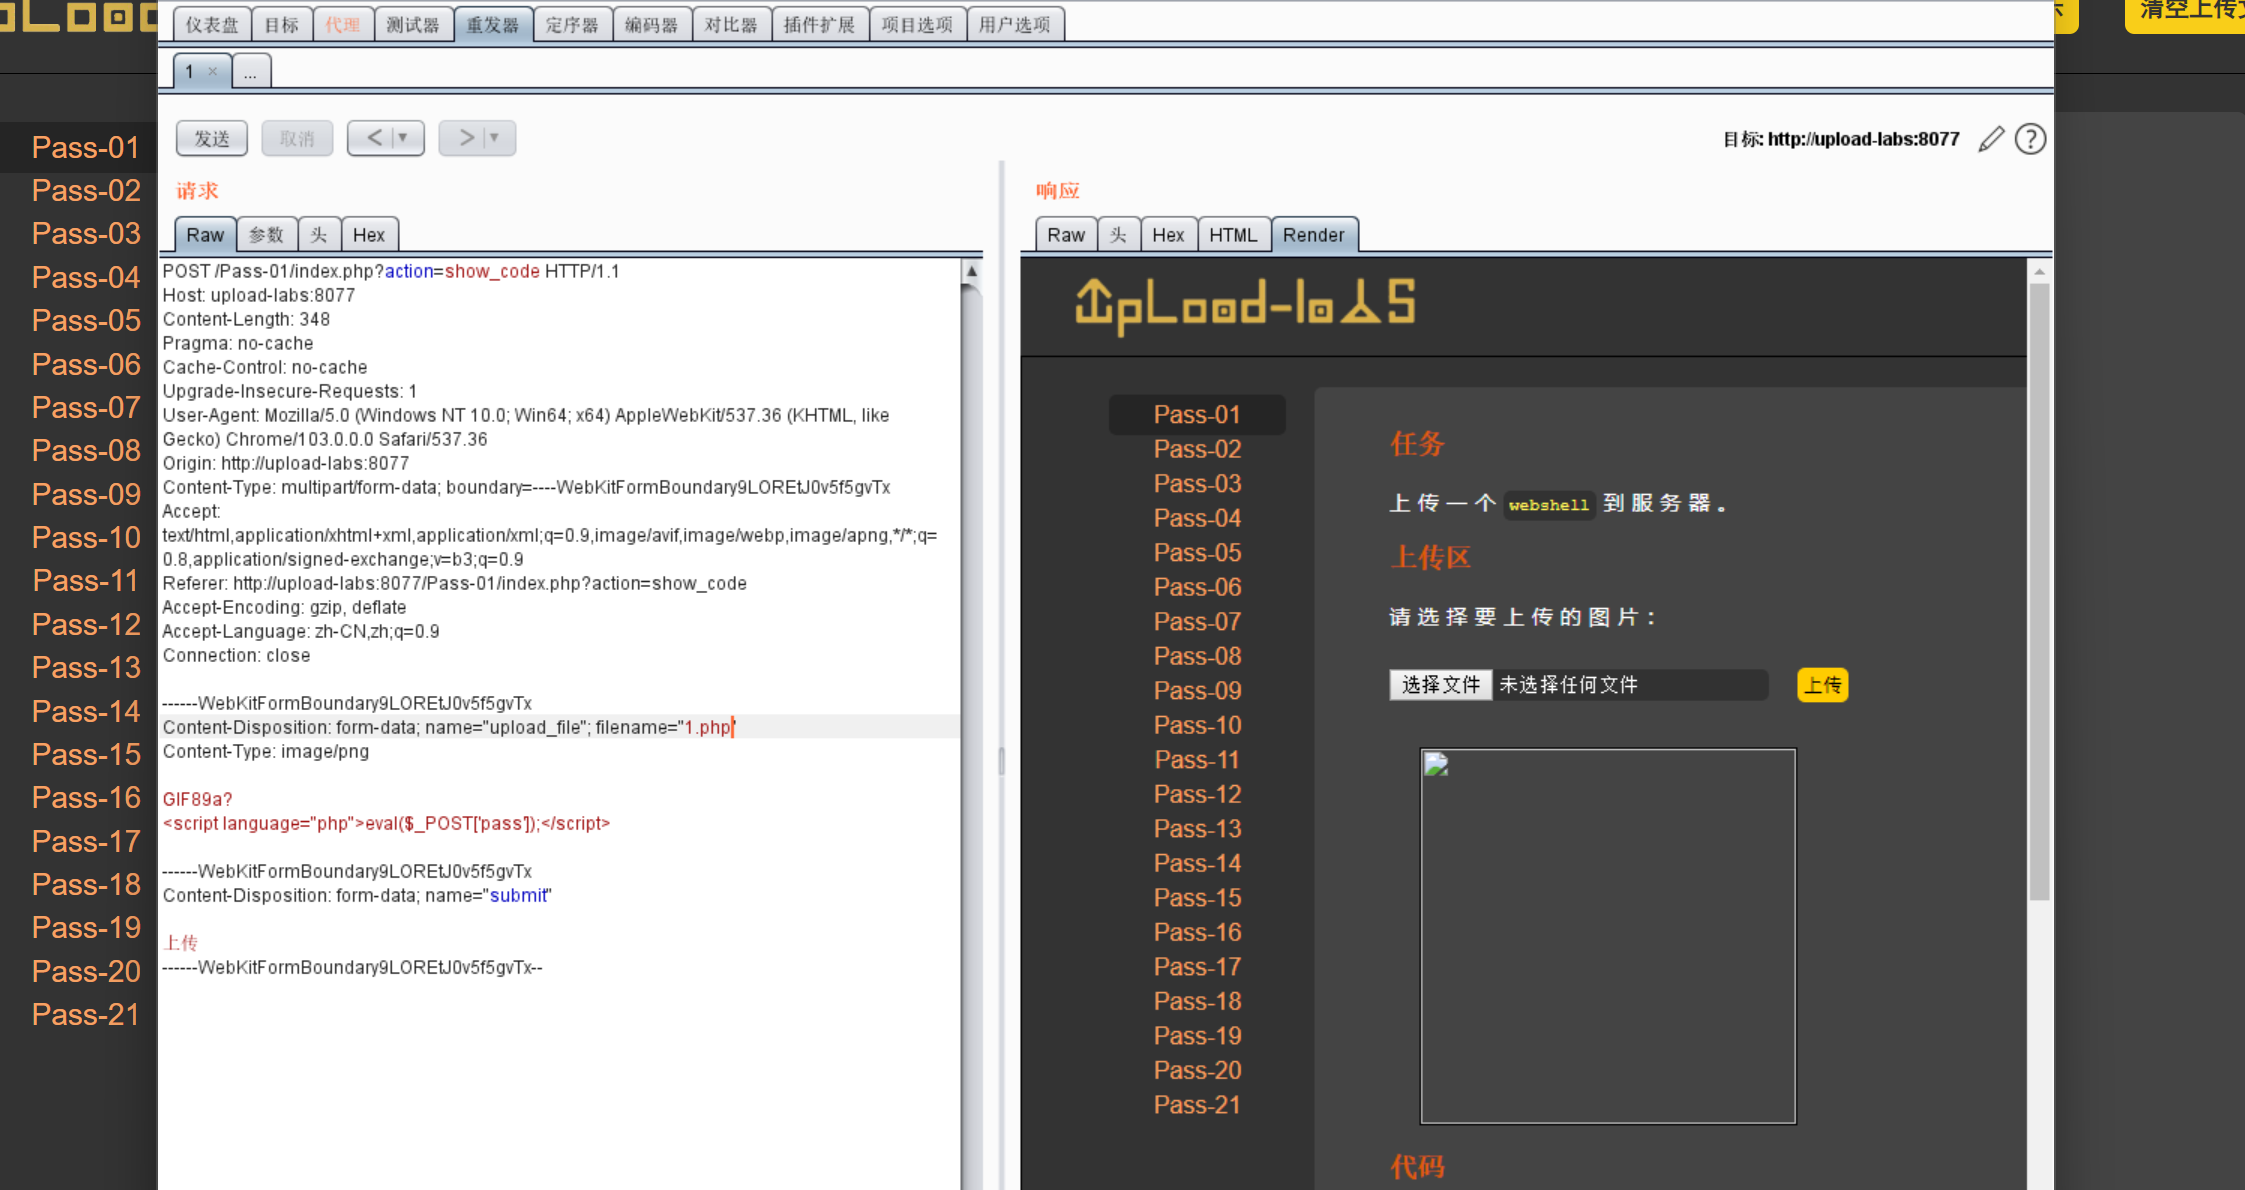Select the 重发器 repeater tab
The image size is (2245, 1190).
point(493,24)
